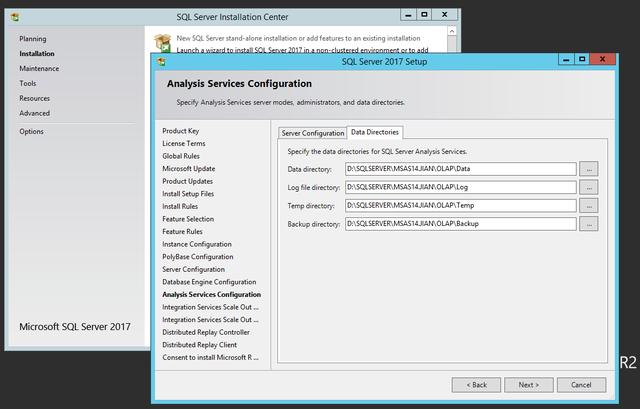This screenshot has height=409, width=640.
Task: Switch to the Server Configuration tab
Action: [313, 133]
